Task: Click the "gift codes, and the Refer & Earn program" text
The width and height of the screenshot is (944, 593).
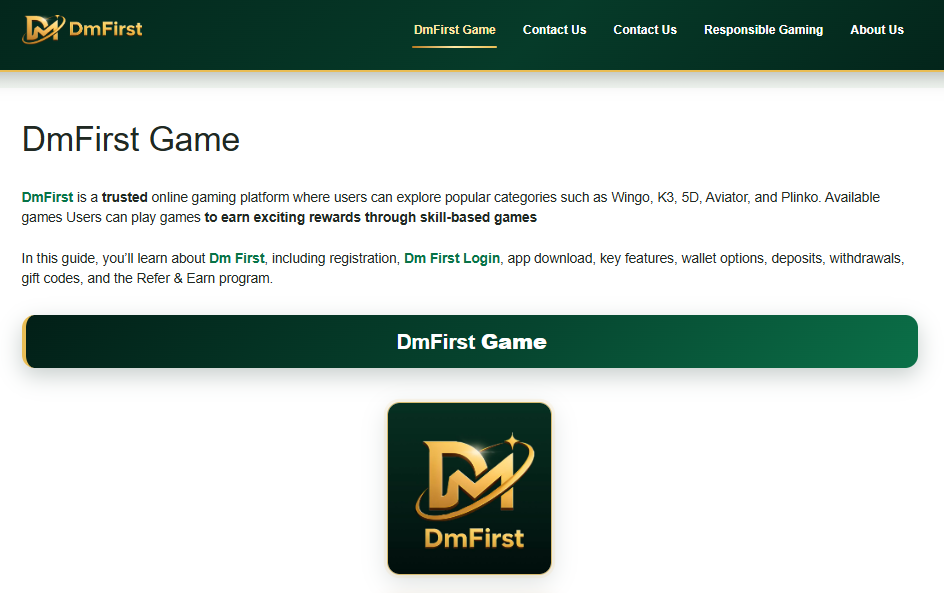Action: click(147, 278)
